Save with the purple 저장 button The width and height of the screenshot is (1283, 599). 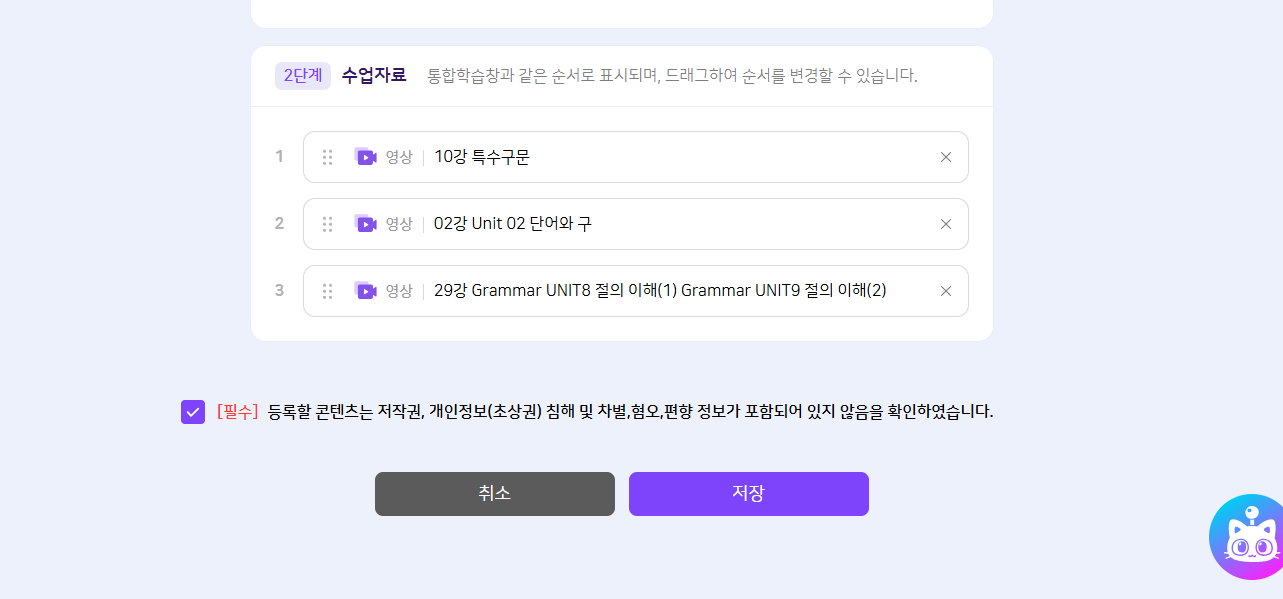coord(748,494)
